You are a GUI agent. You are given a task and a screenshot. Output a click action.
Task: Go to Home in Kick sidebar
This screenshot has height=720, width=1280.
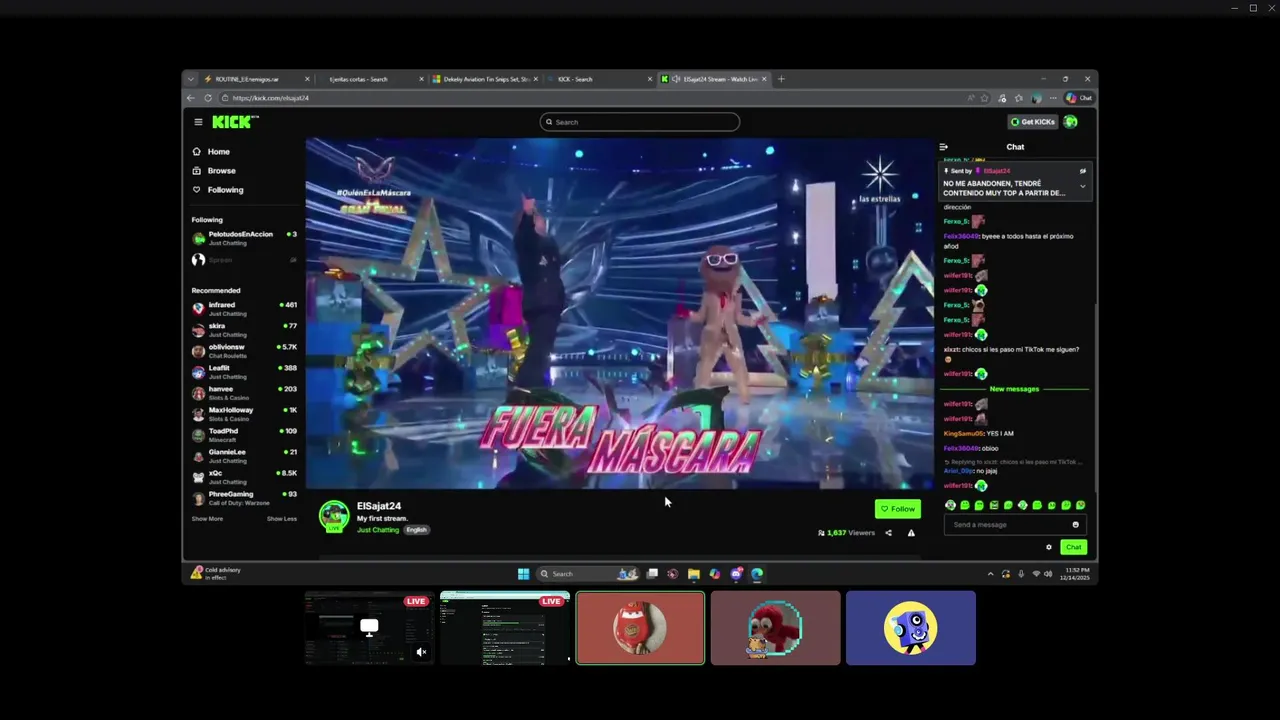click(211, 152)
